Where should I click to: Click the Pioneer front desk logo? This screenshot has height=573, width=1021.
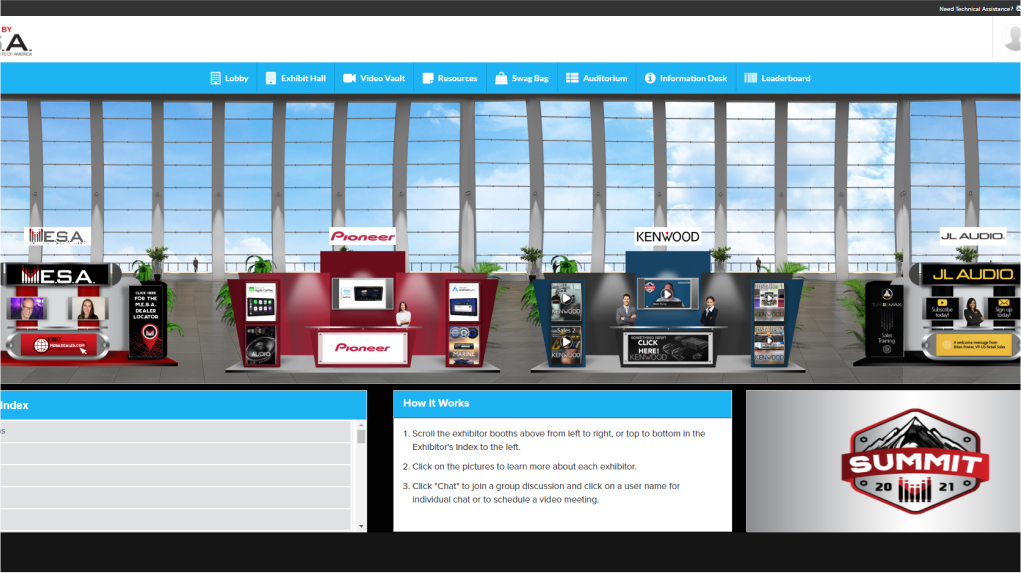point(363,347)
